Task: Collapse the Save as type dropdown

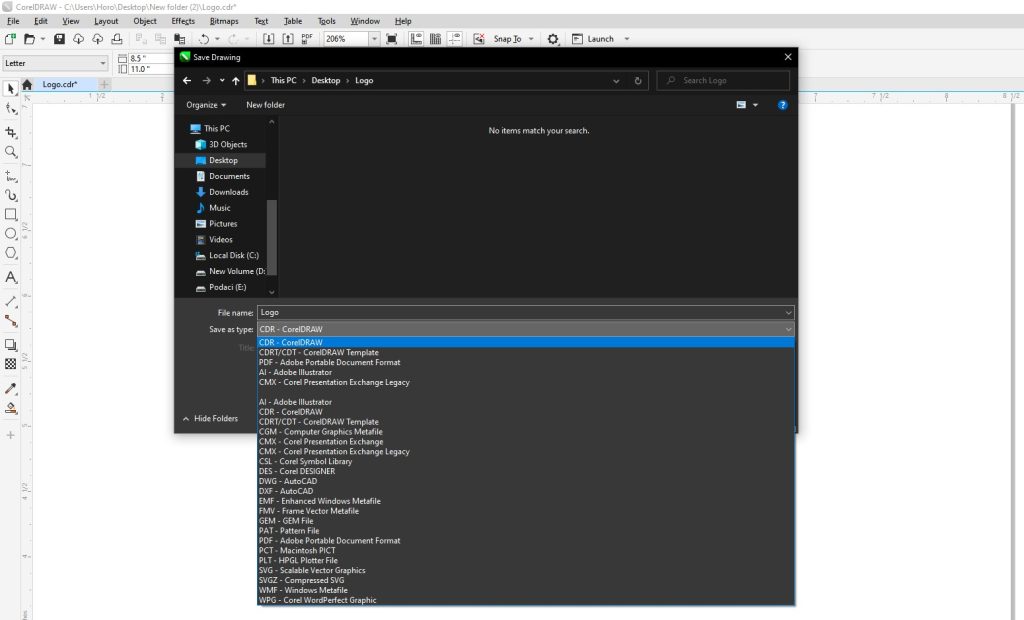Action: click(788, 329)
